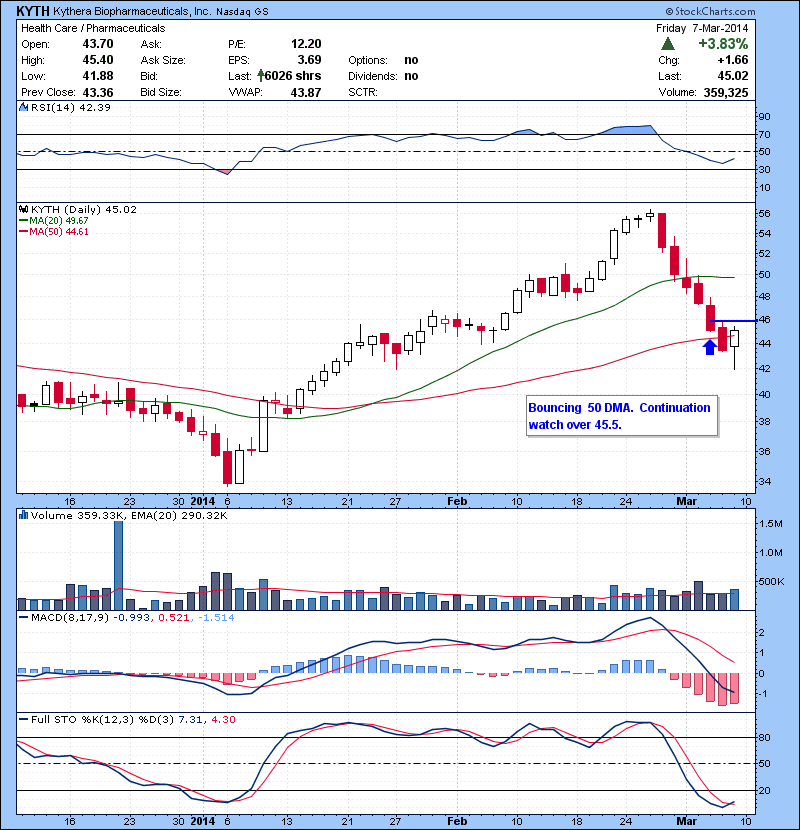
Task: Click the Volume 359.33K, EMA(20) 290.32K label
Action: coord(129,515)
